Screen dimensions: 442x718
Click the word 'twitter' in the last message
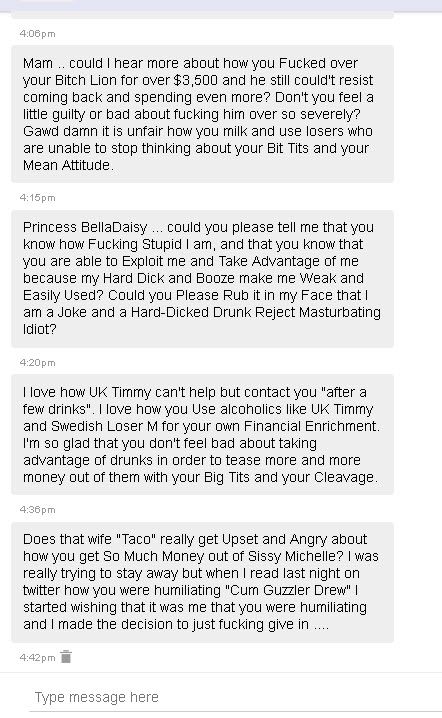(x=42, y=590)
